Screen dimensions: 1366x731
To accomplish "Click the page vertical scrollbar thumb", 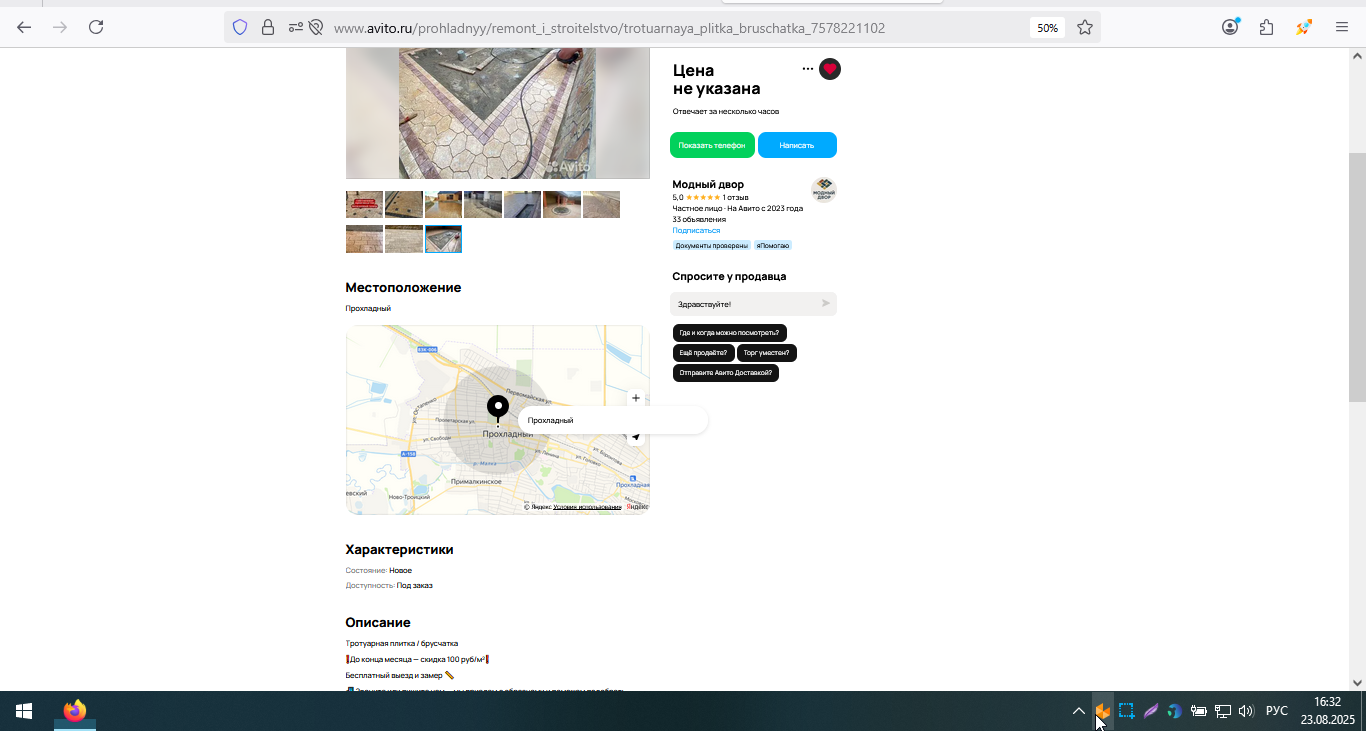I will point(1357,277).
